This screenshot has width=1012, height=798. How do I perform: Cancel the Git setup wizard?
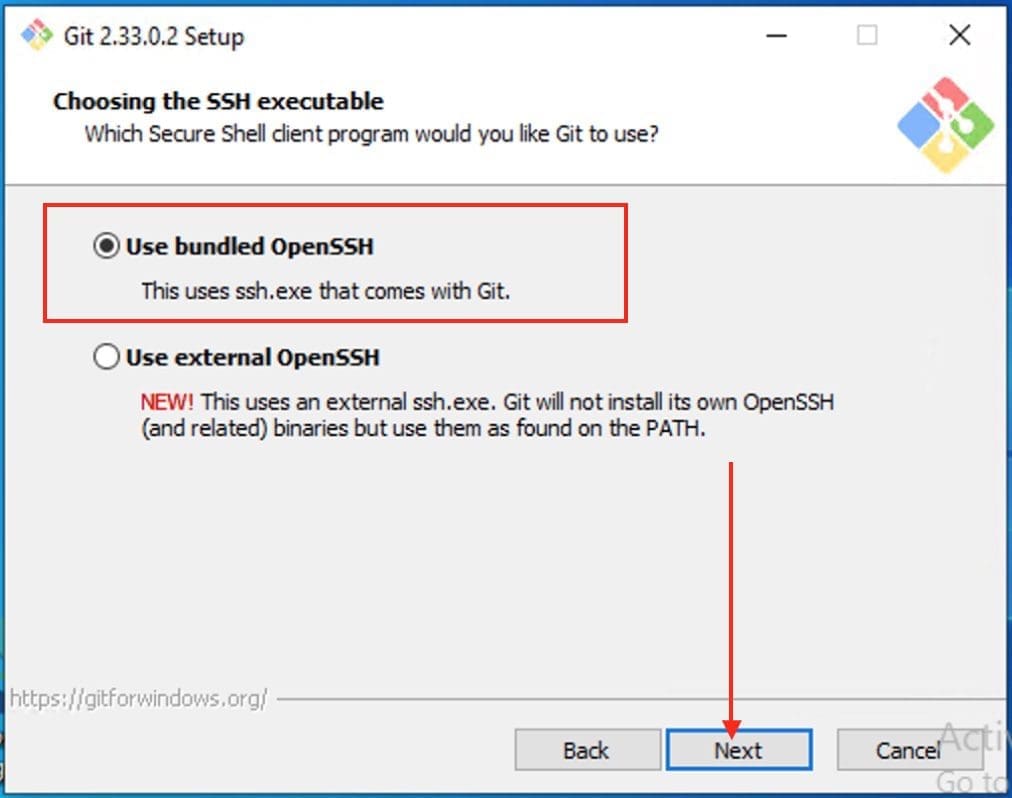click(x=907, y=750)
